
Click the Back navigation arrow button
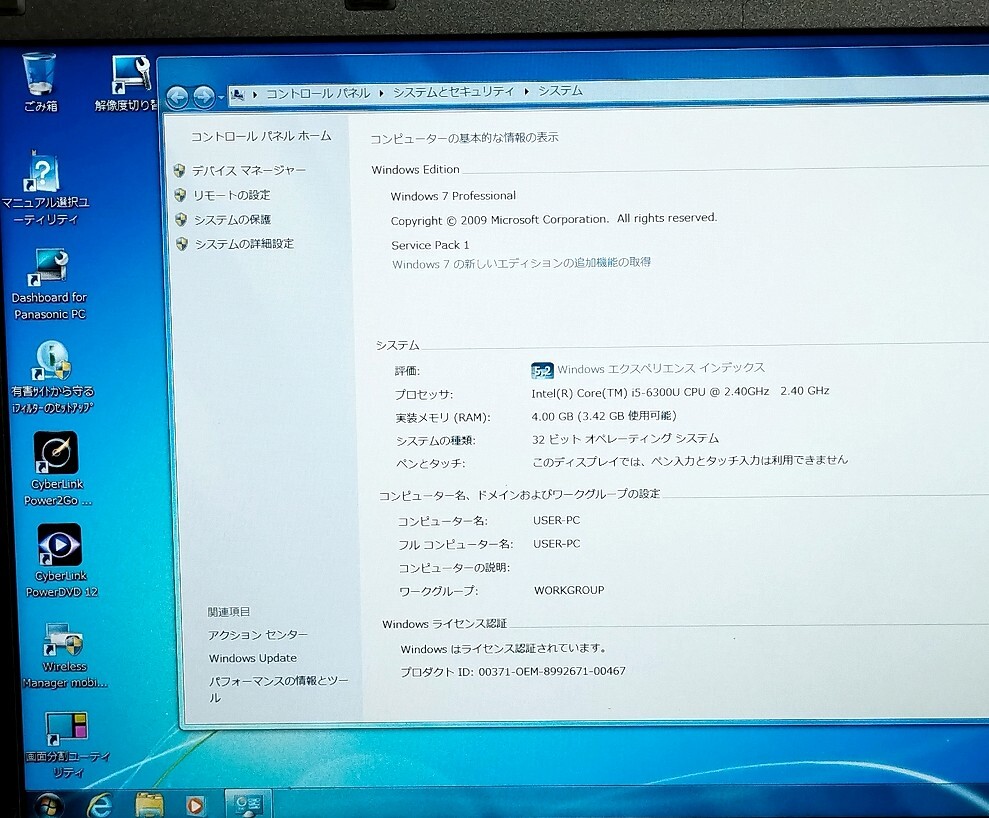pos(178,98)
